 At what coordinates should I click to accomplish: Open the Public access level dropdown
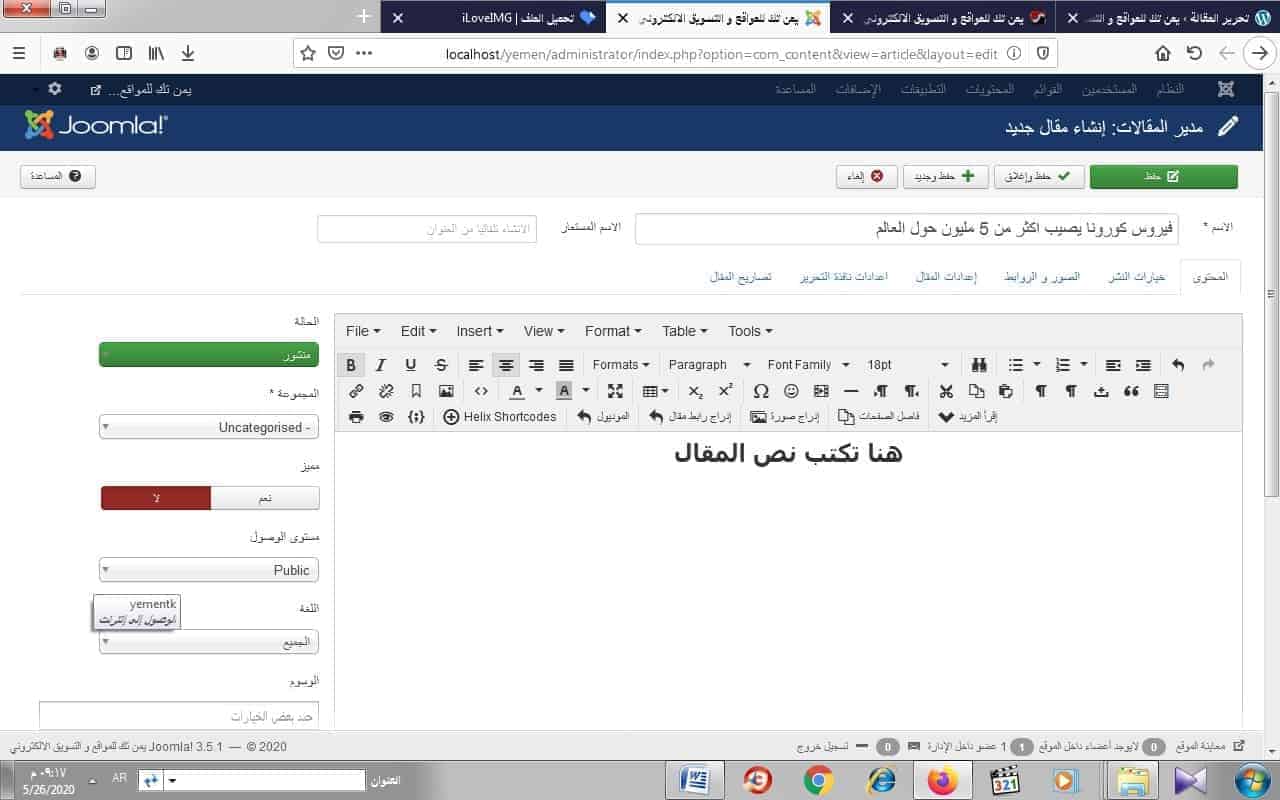(209, 570)
